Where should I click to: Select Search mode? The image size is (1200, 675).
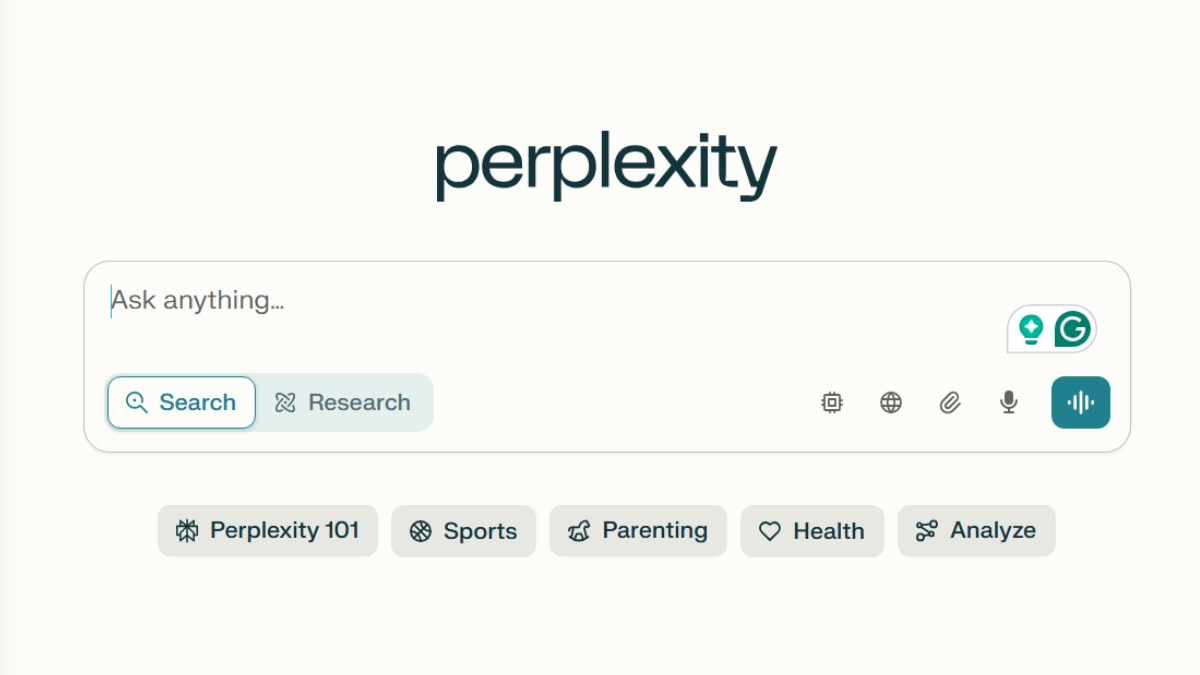181,402
